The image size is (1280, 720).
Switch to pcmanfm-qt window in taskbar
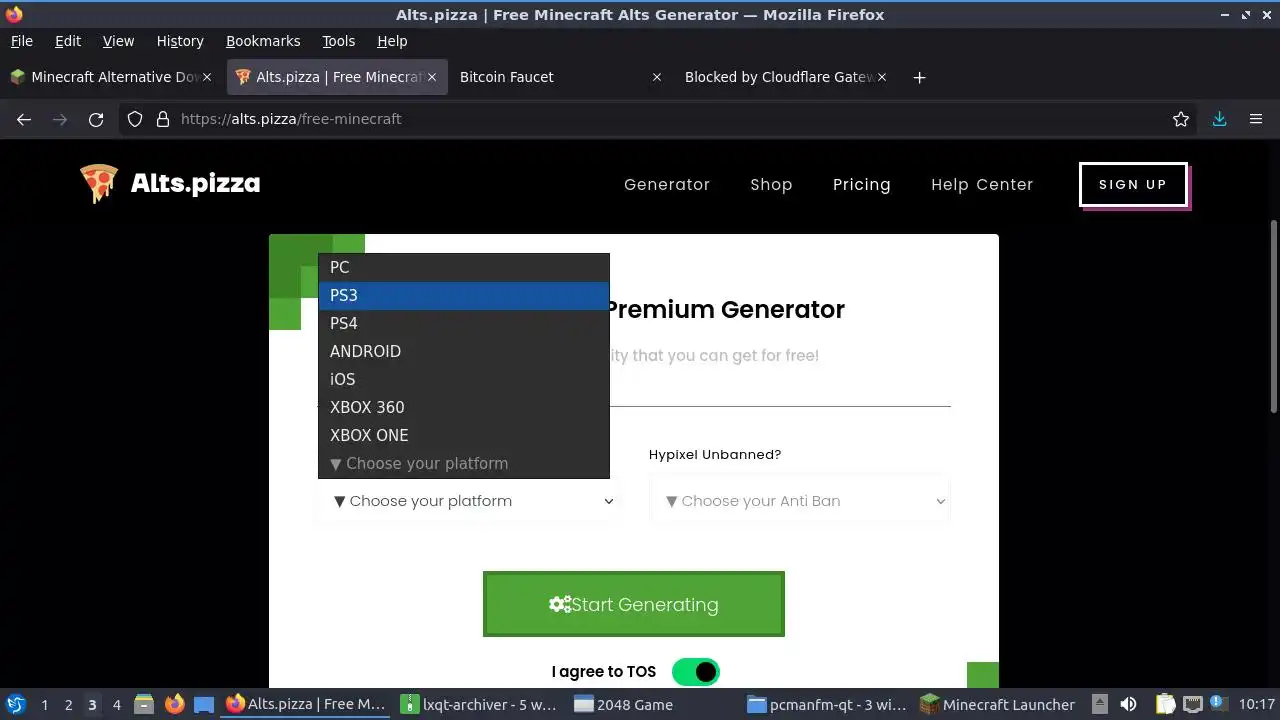point(827,704)
